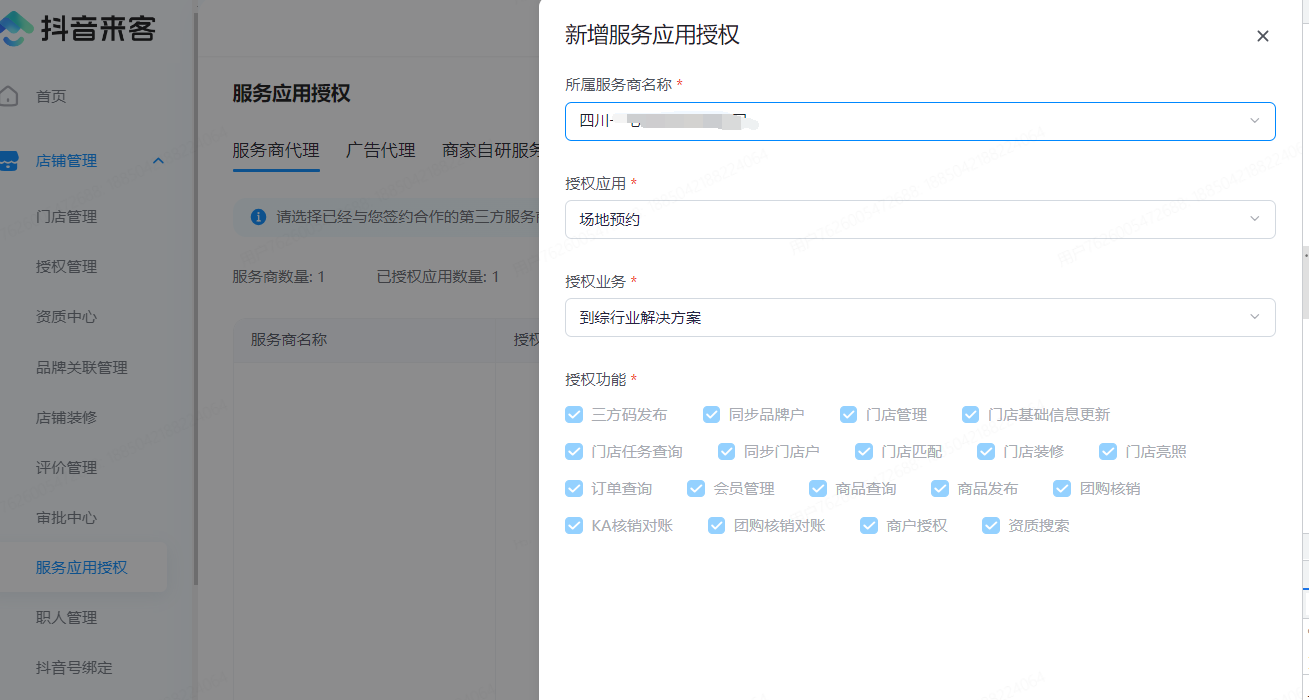Viewport: 1309px width, 700px height.
Task: Open 资质中心 sidebar link
Action: [x=66, y=317]
